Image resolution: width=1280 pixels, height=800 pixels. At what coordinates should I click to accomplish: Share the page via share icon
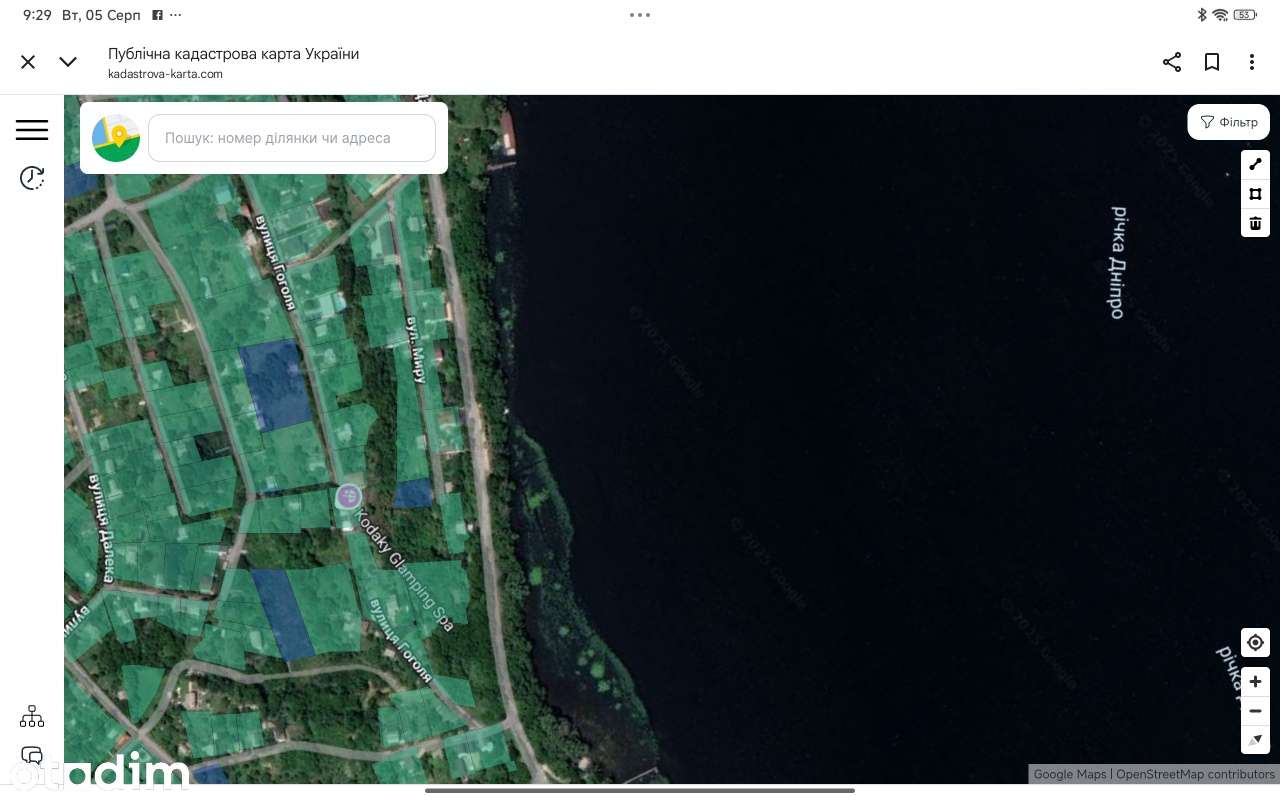(x=1172, y=62)
